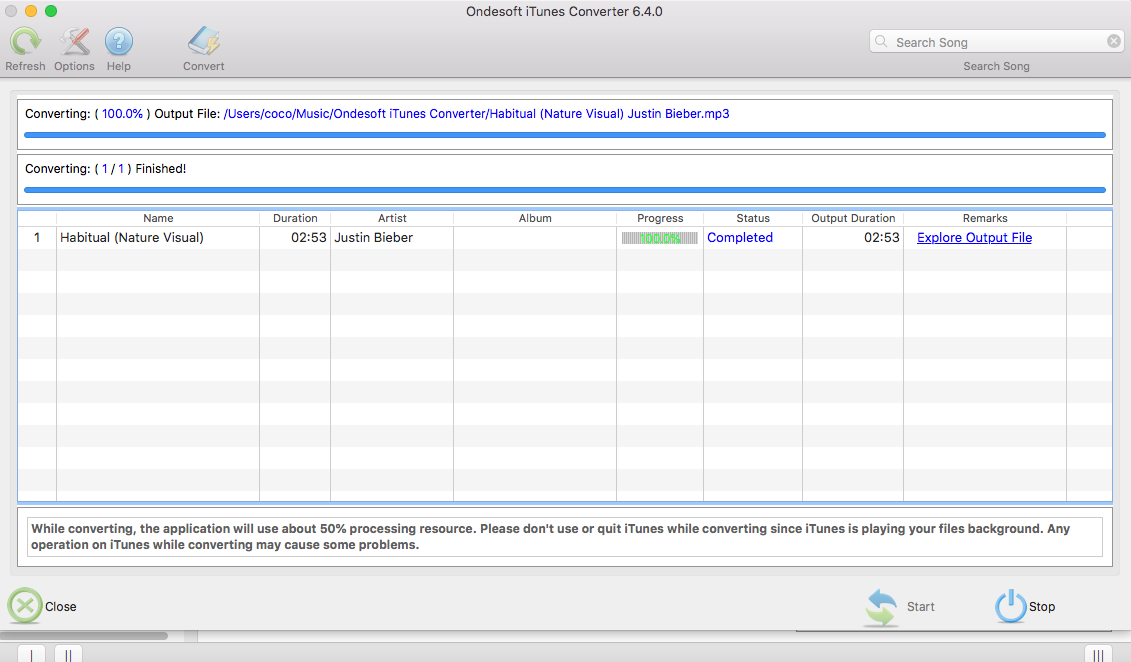Screen dimensions: 1131x662
Task: Click inside the Search Song input
Action: point(990,41)
